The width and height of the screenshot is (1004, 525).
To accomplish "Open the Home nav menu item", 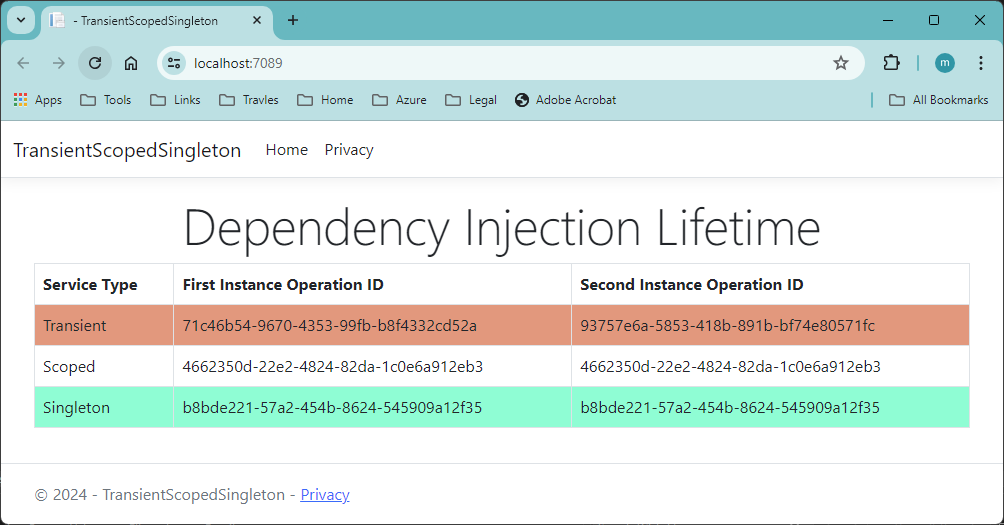I will click(286, 150).
